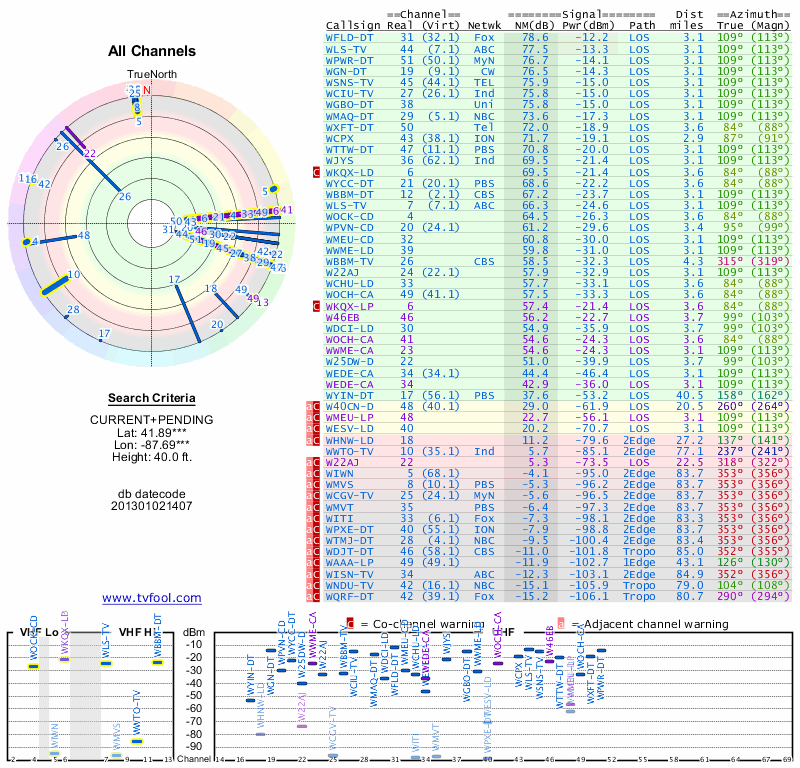Click the WYCC-DT callsign

coord(349,183)
